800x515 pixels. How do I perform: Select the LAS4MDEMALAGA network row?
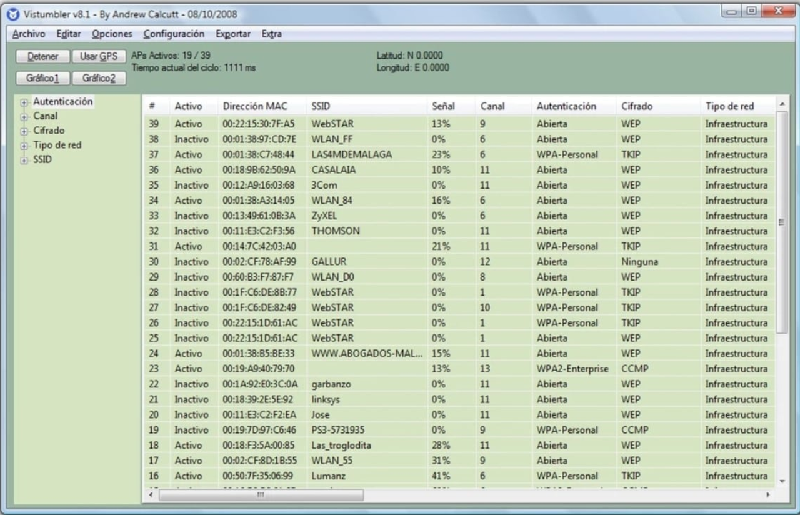coord(351,155)
